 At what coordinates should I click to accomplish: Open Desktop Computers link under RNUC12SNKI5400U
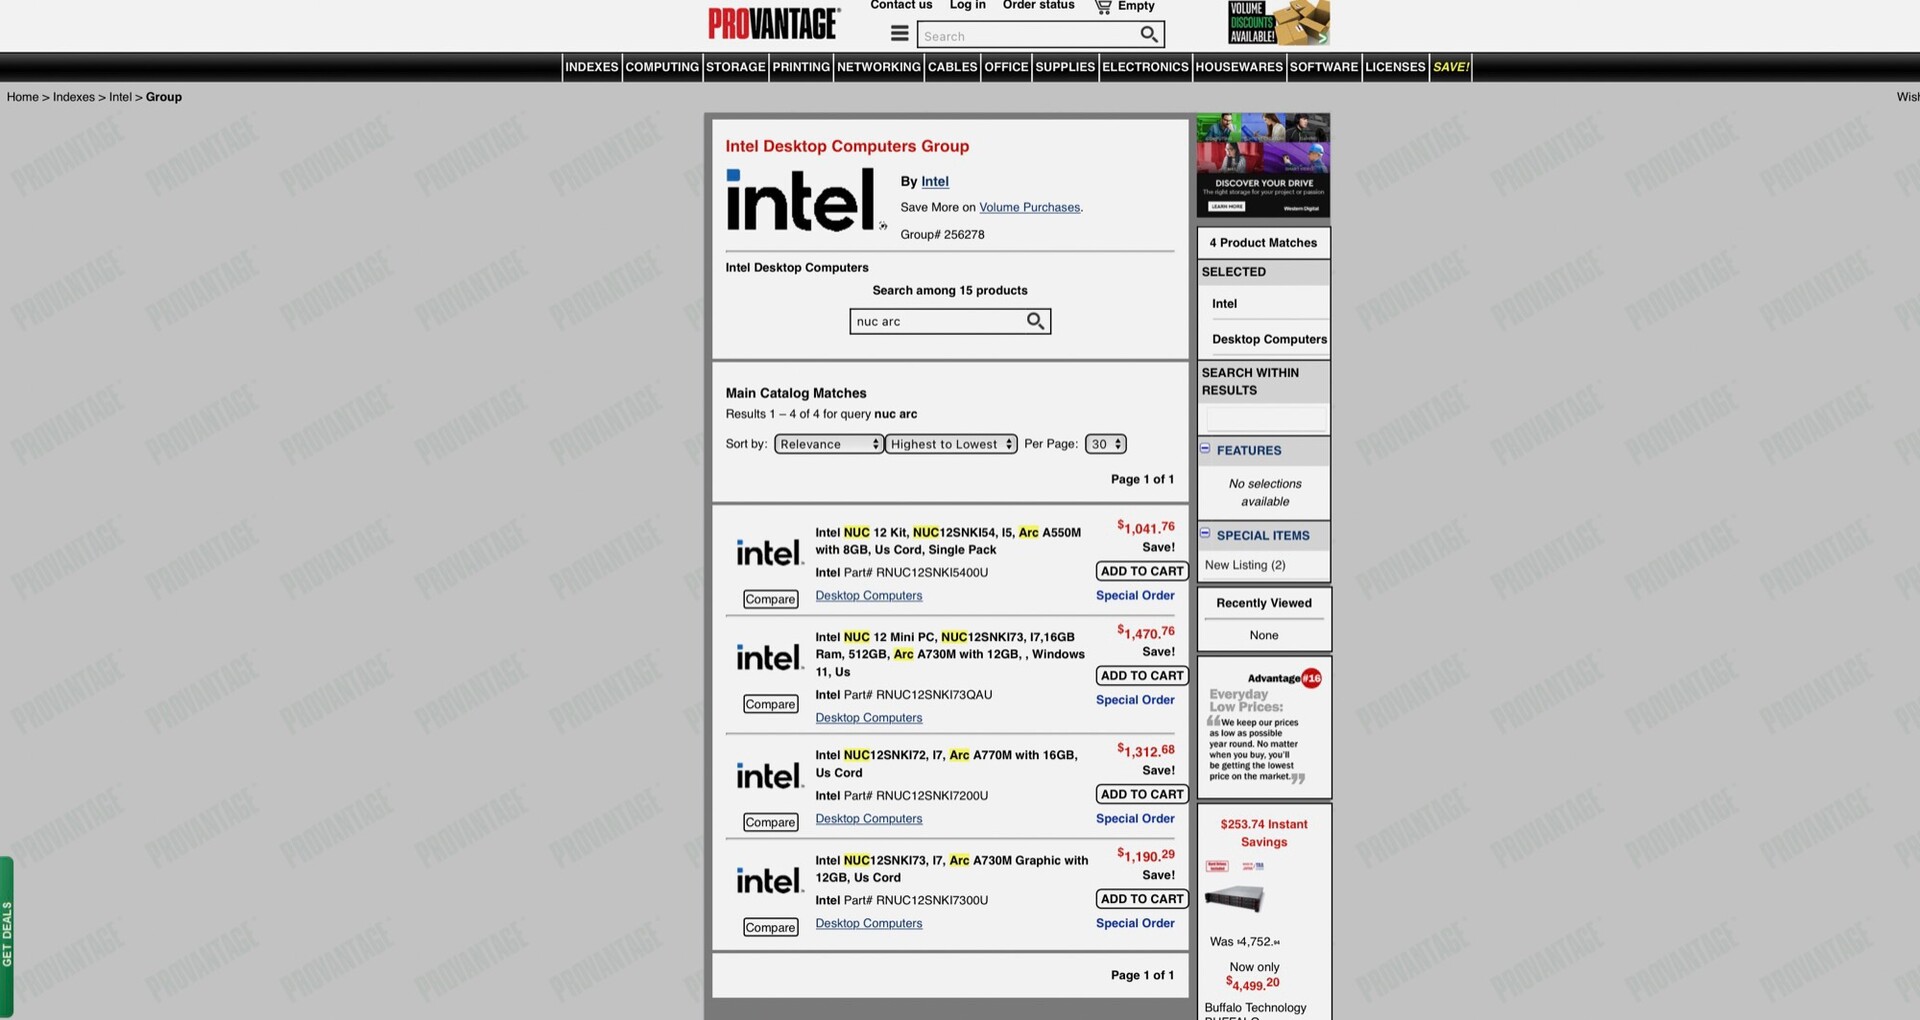pyautogui.click(x=869, y=595)
